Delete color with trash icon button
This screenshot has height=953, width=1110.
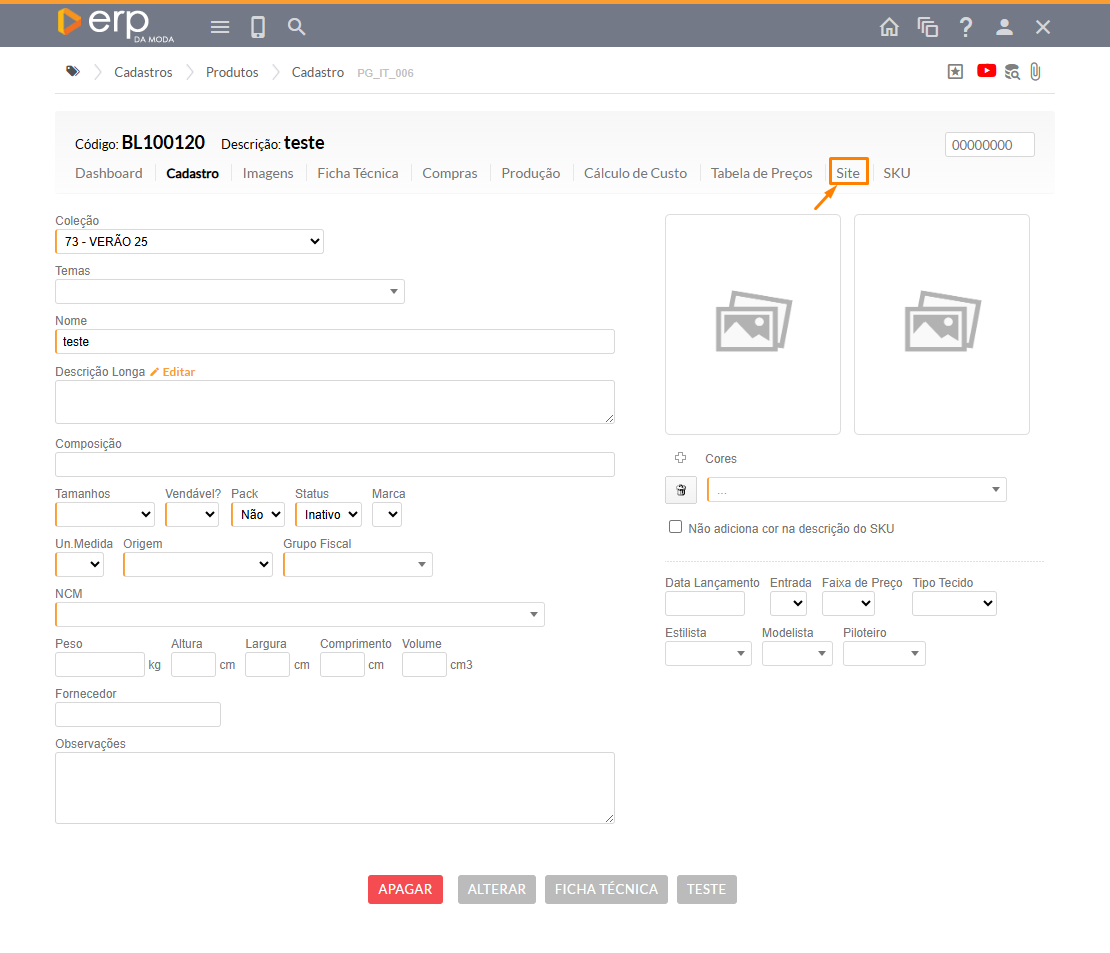[x=681, y=490]
